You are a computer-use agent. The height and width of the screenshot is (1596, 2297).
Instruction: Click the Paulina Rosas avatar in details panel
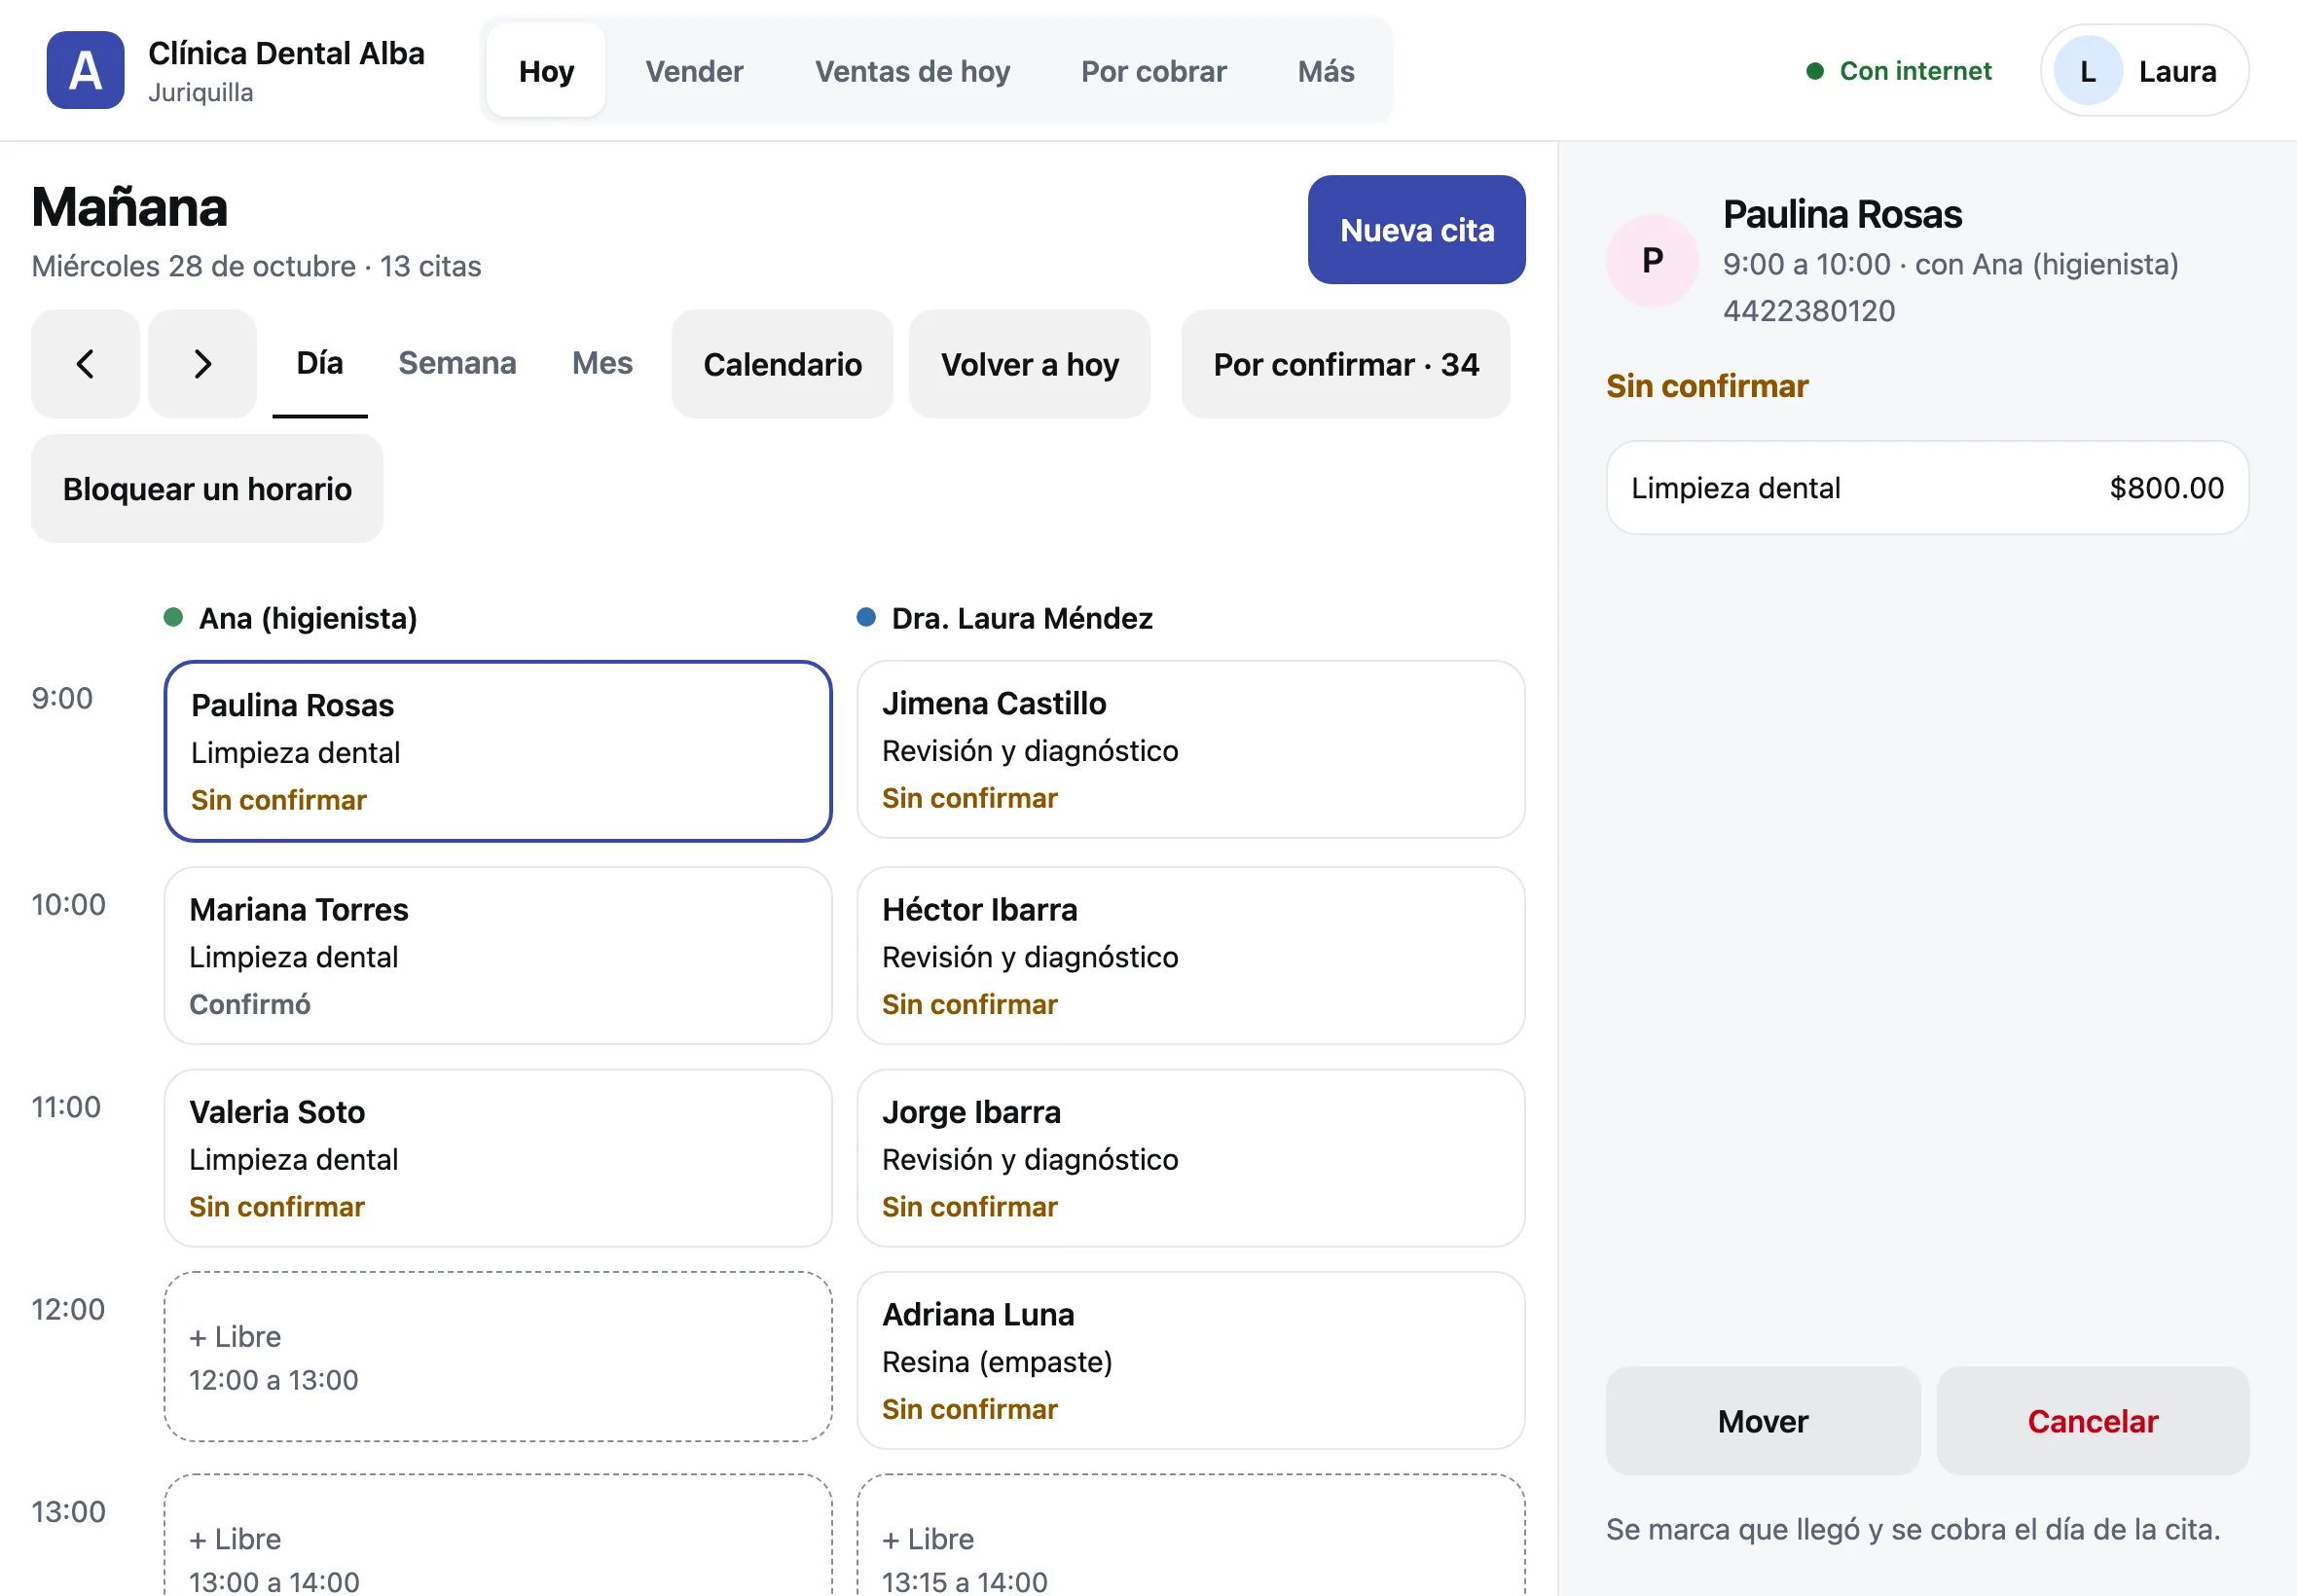[x=1652, y=261]
